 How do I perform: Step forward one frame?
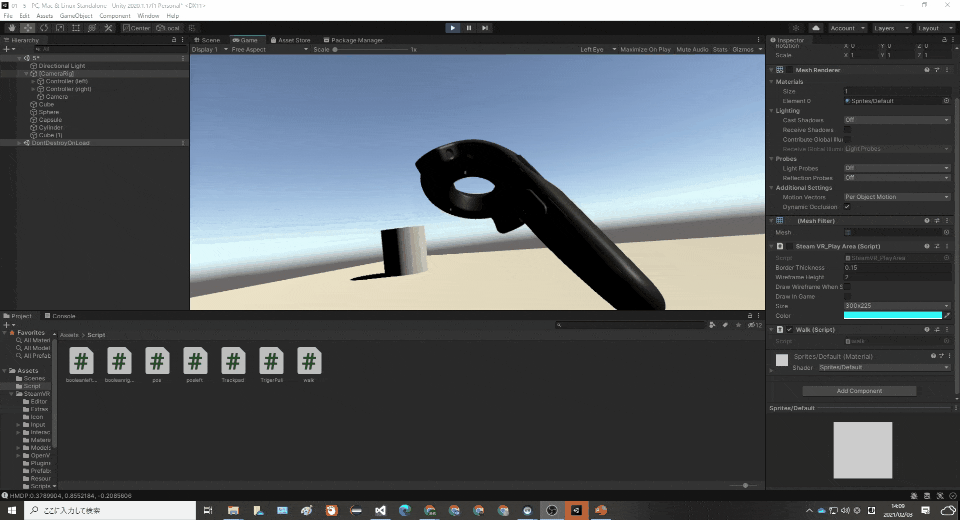485,28
